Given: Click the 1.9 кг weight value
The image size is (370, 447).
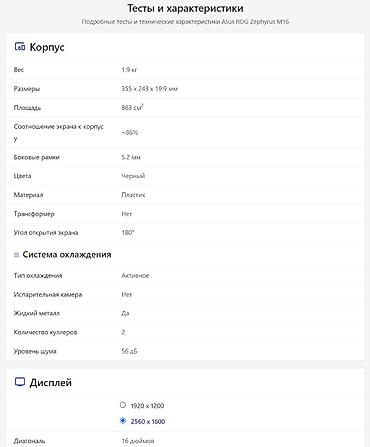Looking at the screenshot, I should click(129, 70).
